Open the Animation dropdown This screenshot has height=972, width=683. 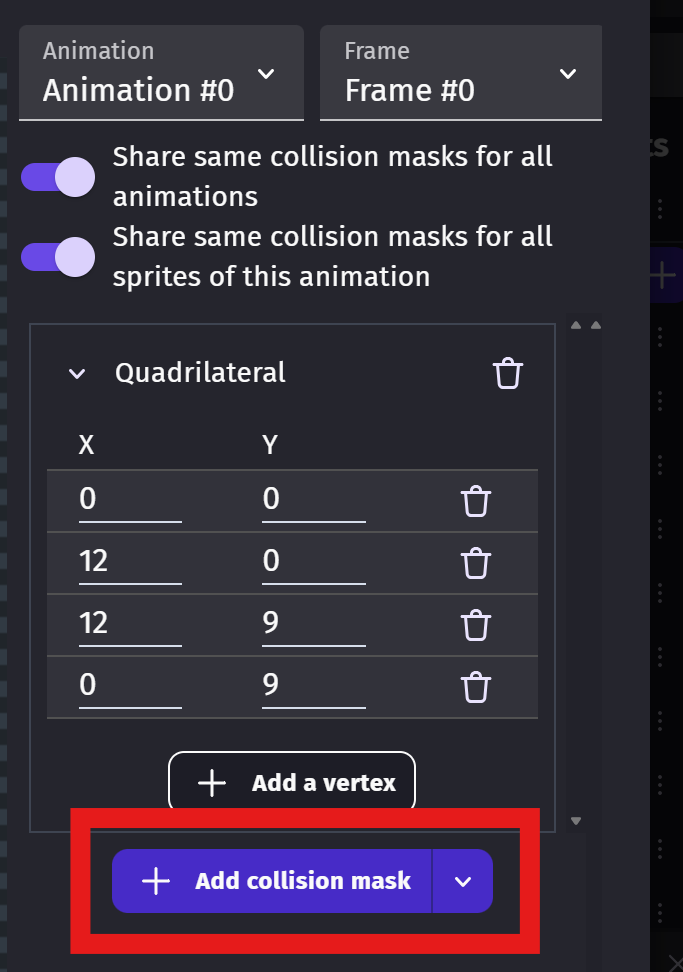click(x=161, y=74)
